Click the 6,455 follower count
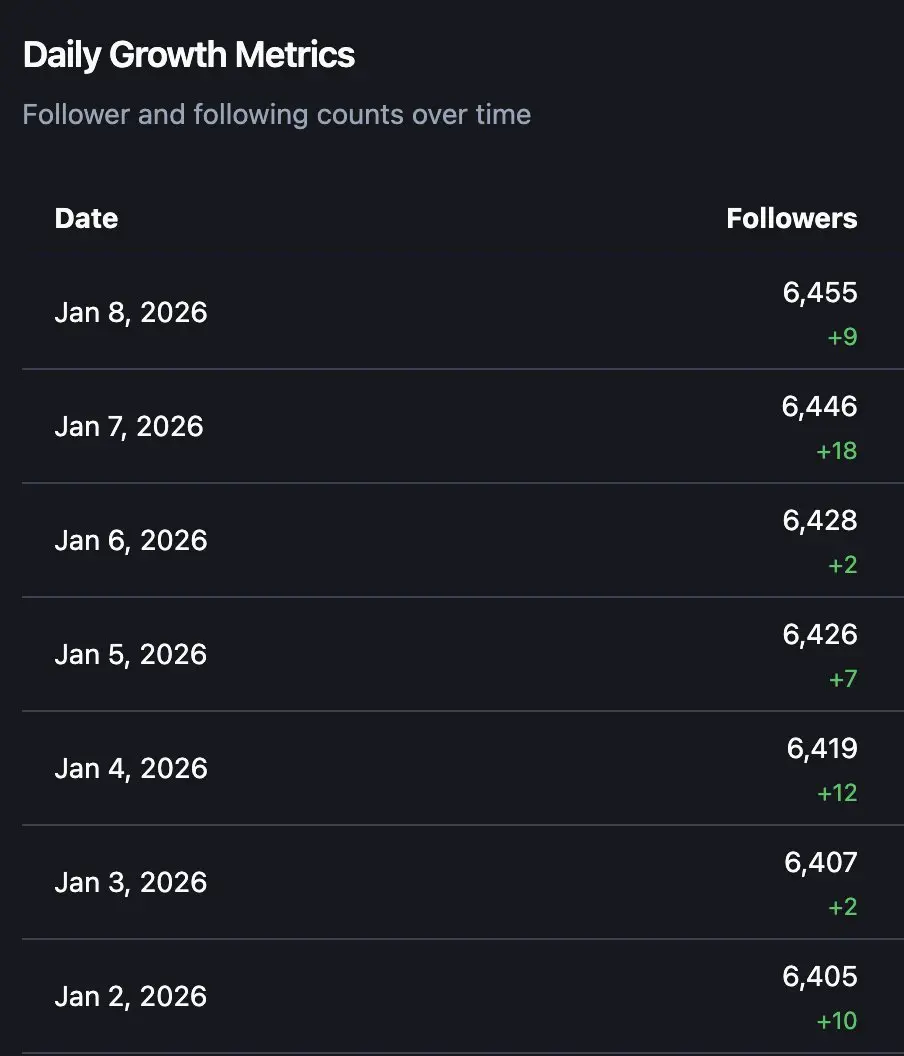 coord(820,292)
